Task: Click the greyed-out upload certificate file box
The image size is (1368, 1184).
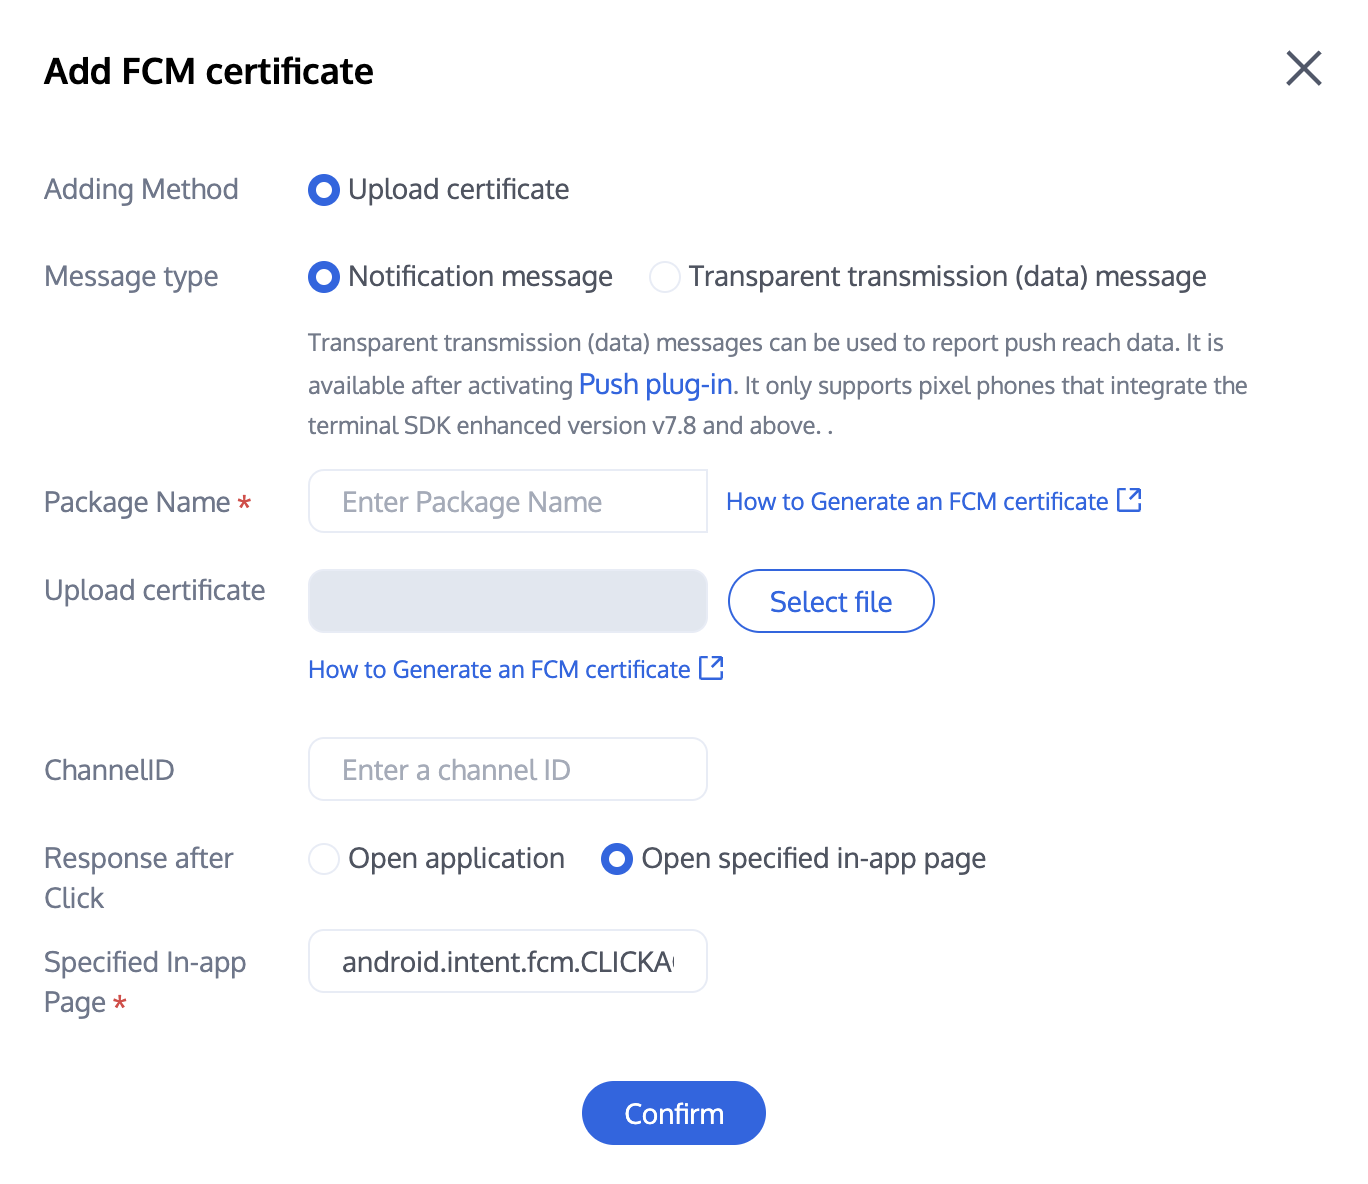Action: pyautogui.click(x=507, y=601)
